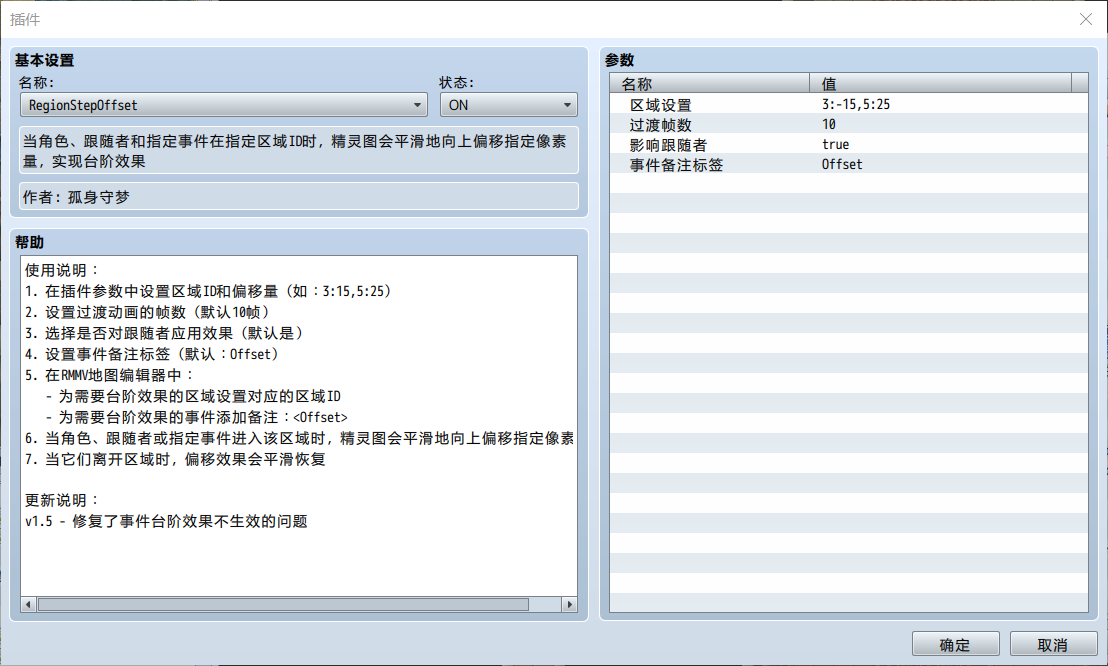
Task: Click help line 3 about 跟随者应用效果
Action: [x=165, y=333]
